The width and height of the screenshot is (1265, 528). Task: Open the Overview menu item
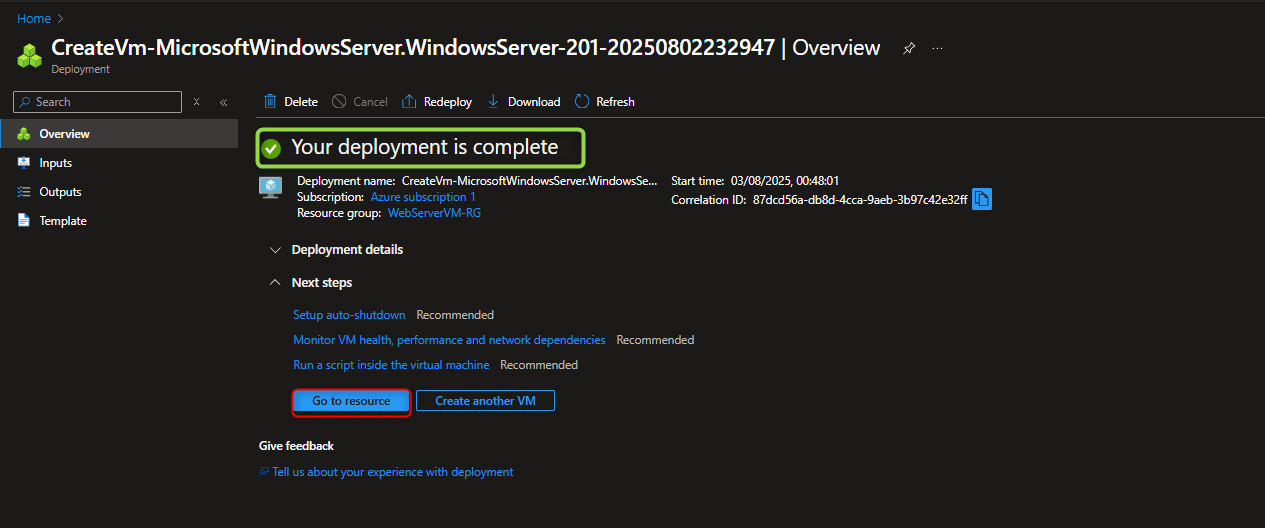click(x=119, y=134)
